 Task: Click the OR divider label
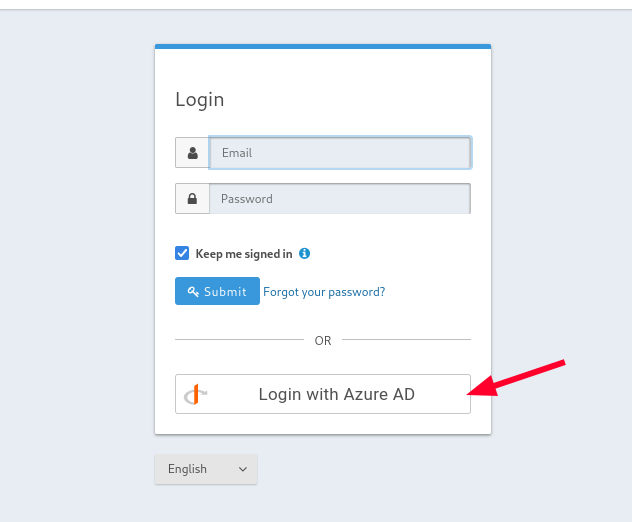[x=323, y=341]
